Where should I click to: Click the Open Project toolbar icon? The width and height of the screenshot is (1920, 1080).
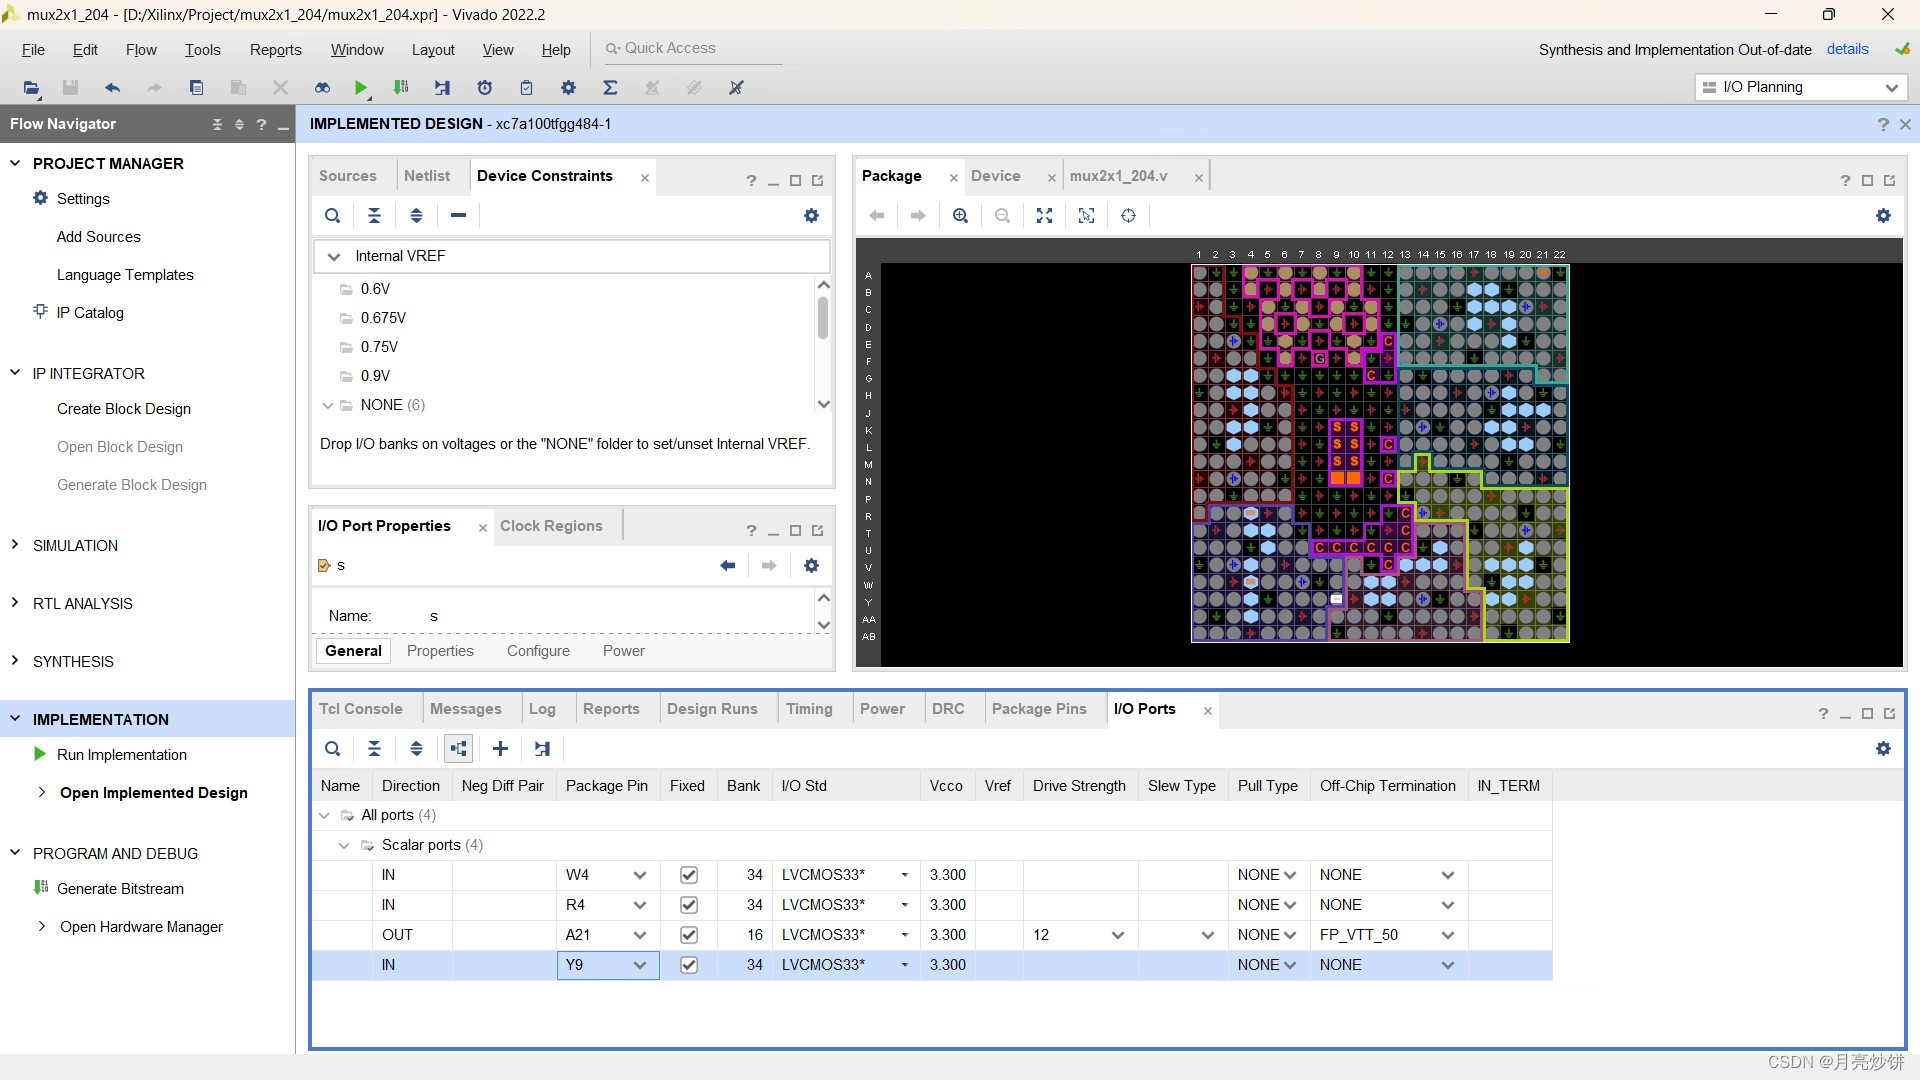pos(31,88)
